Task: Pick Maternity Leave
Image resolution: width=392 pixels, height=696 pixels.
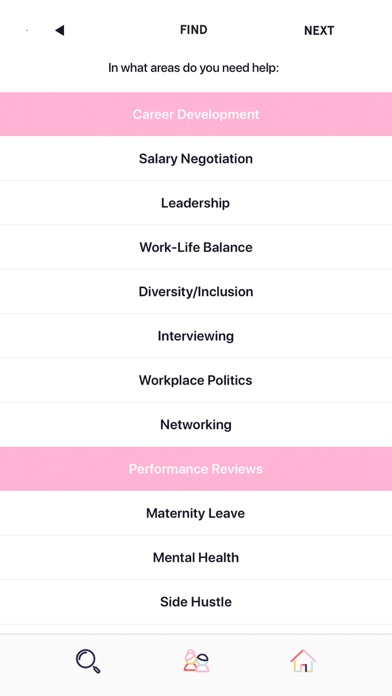Action: click(196, 513)
